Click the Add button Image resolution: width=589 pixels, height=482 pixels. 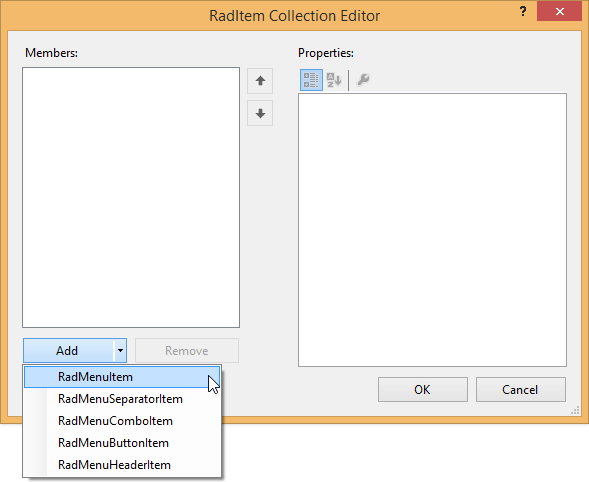pyautogui.click(x=68, y=351)
